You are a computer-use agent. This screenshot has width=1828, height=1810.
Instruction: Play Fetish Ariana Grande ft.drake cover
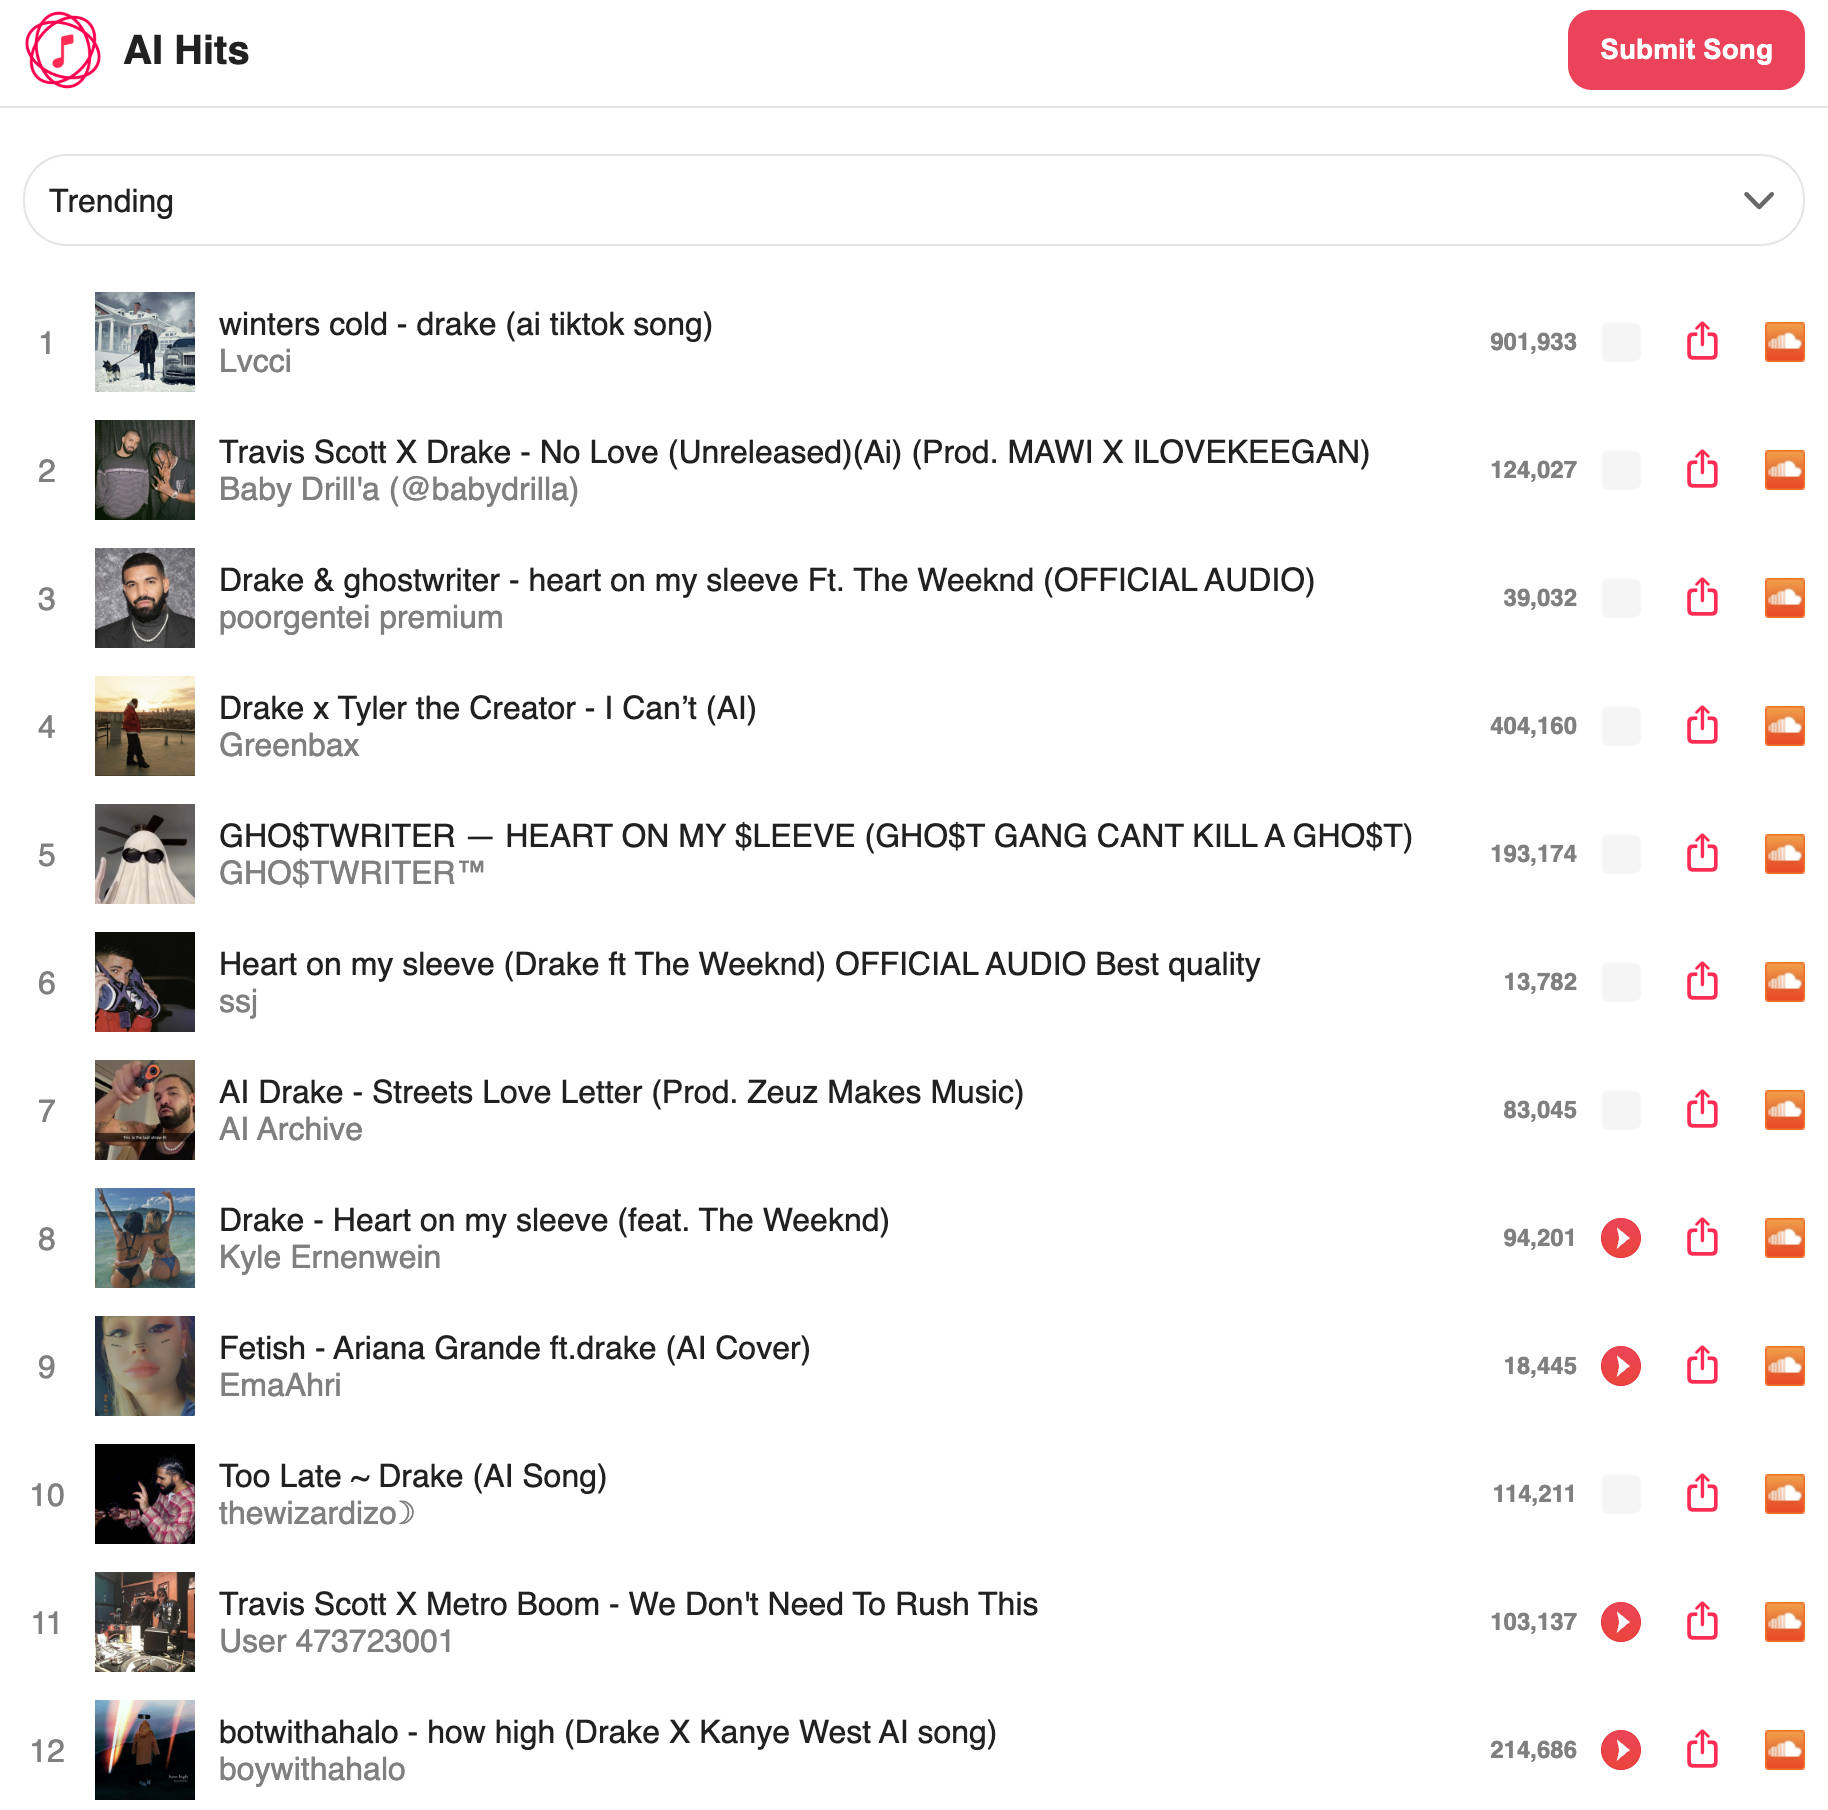1621,1366
